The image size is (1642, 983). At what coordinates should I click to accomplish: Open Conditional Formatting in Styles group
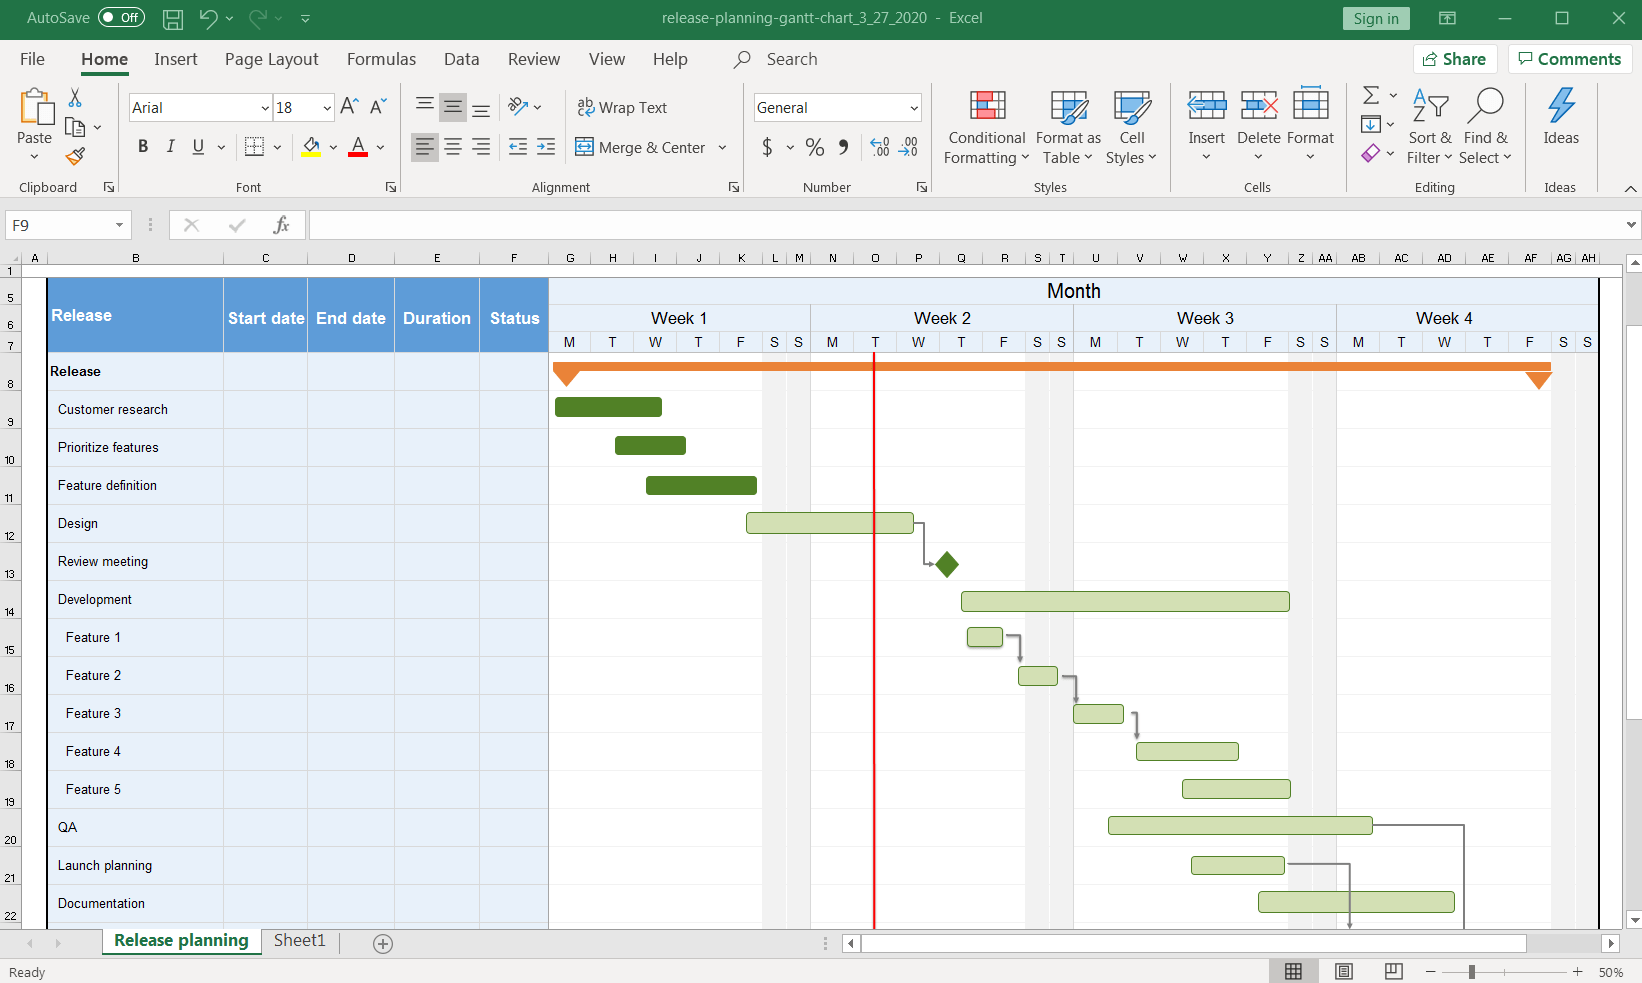(x=986, y=127)
